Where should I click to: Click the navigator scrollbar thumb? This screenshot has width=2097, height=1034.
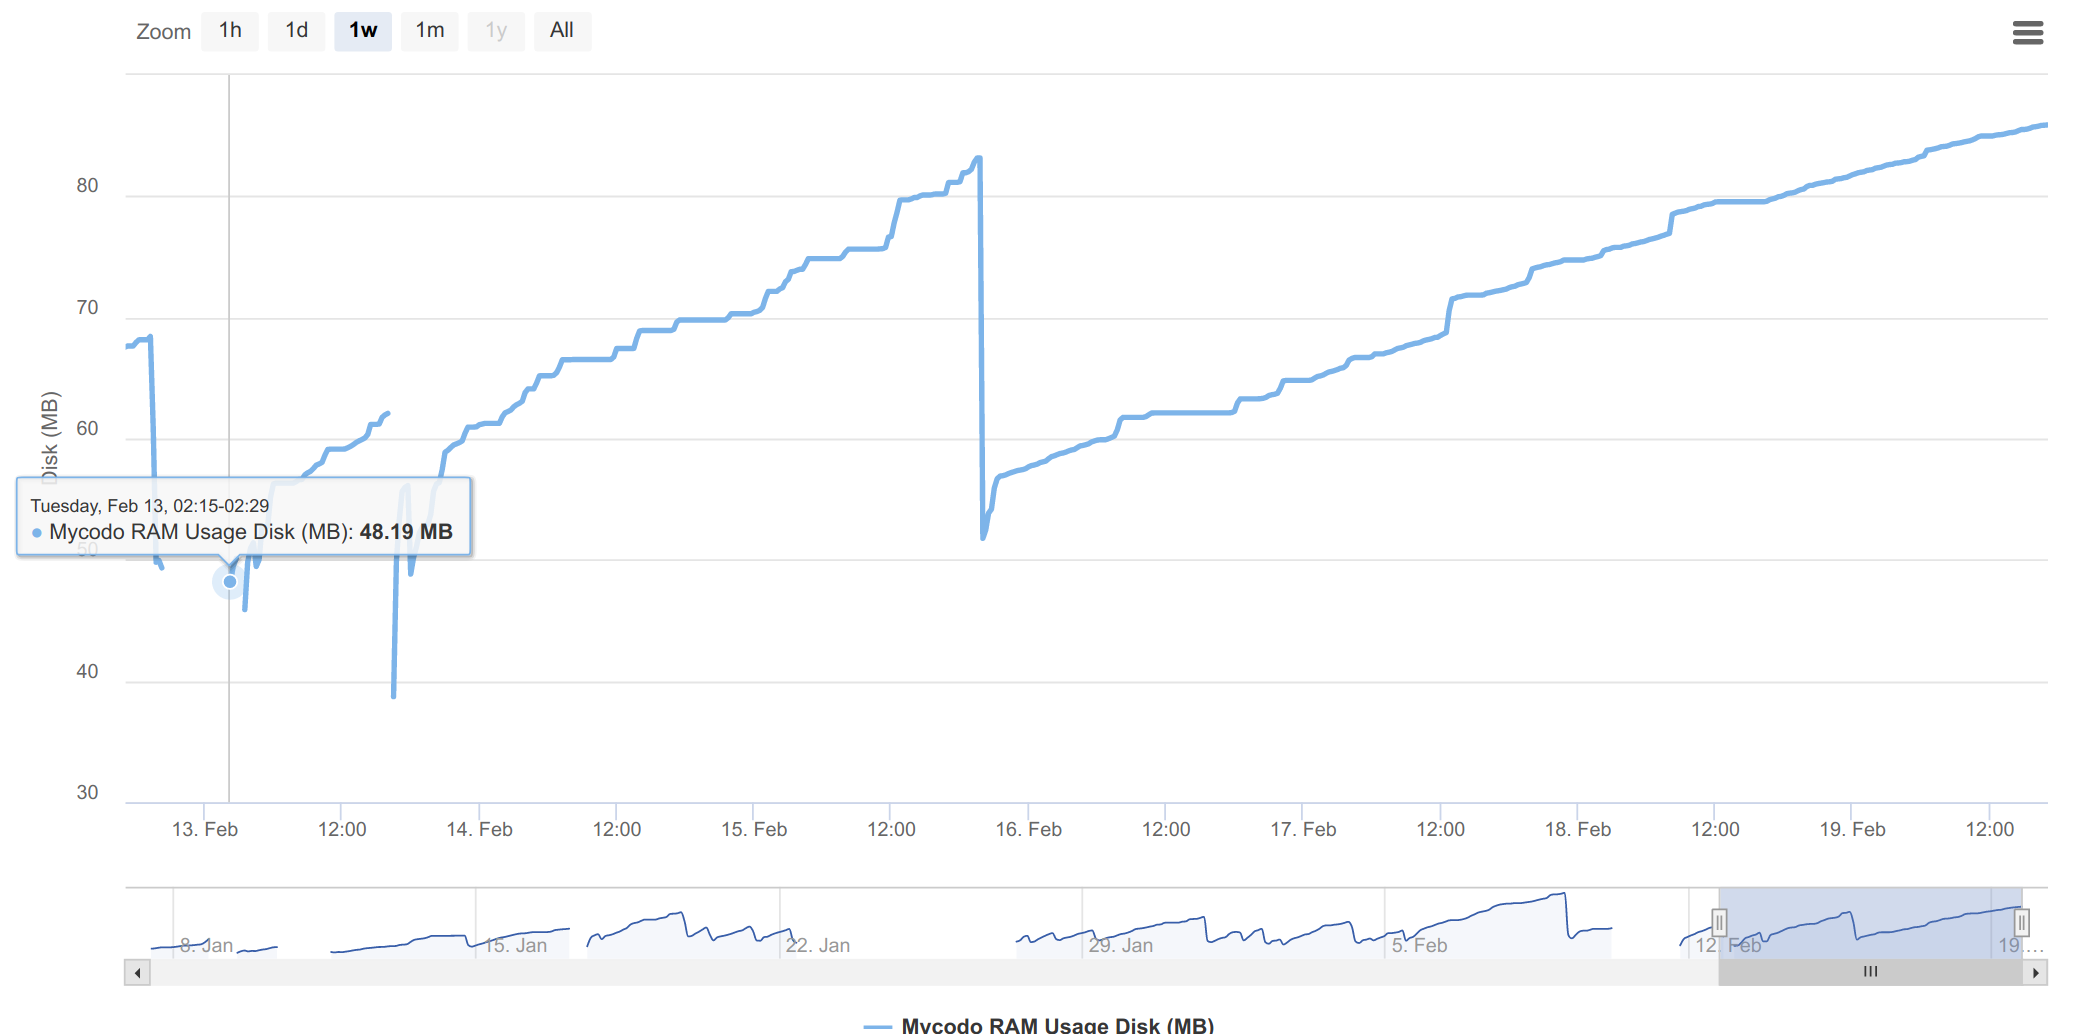1870,972
